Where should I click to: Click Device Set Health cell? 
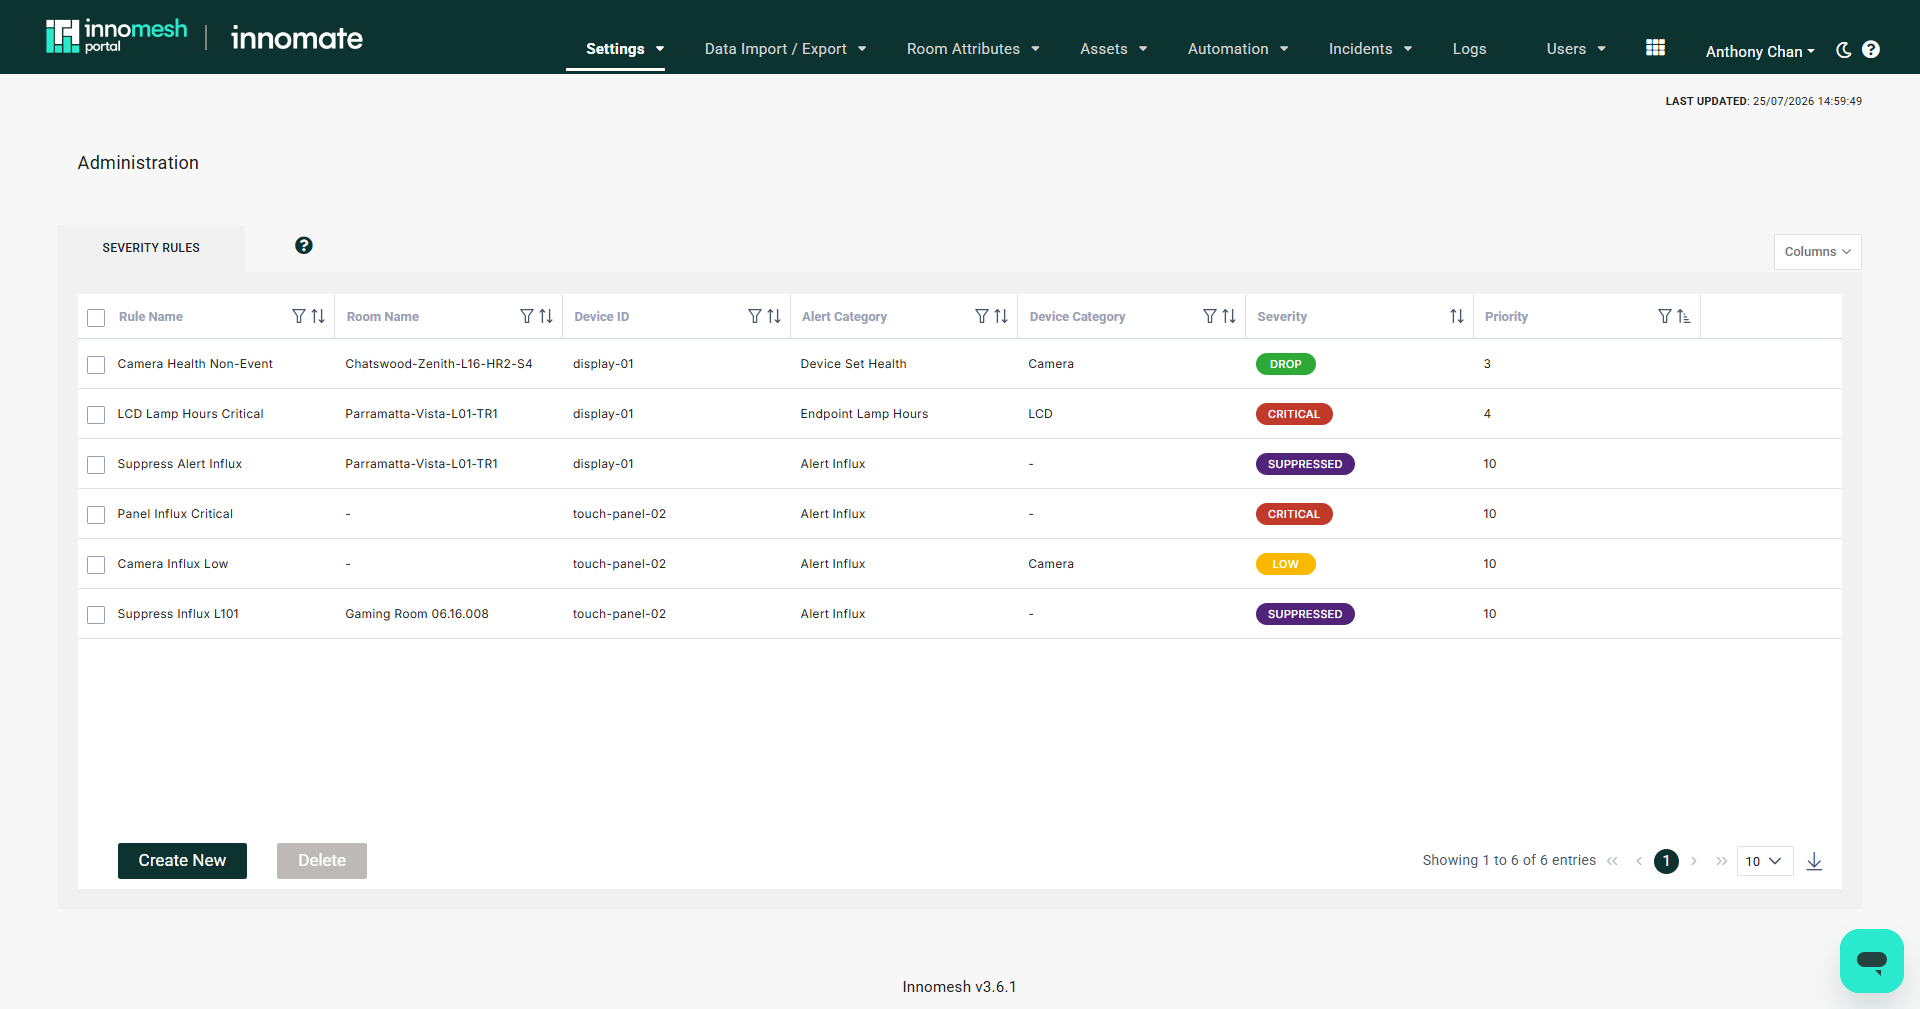(x=853, y=364)
